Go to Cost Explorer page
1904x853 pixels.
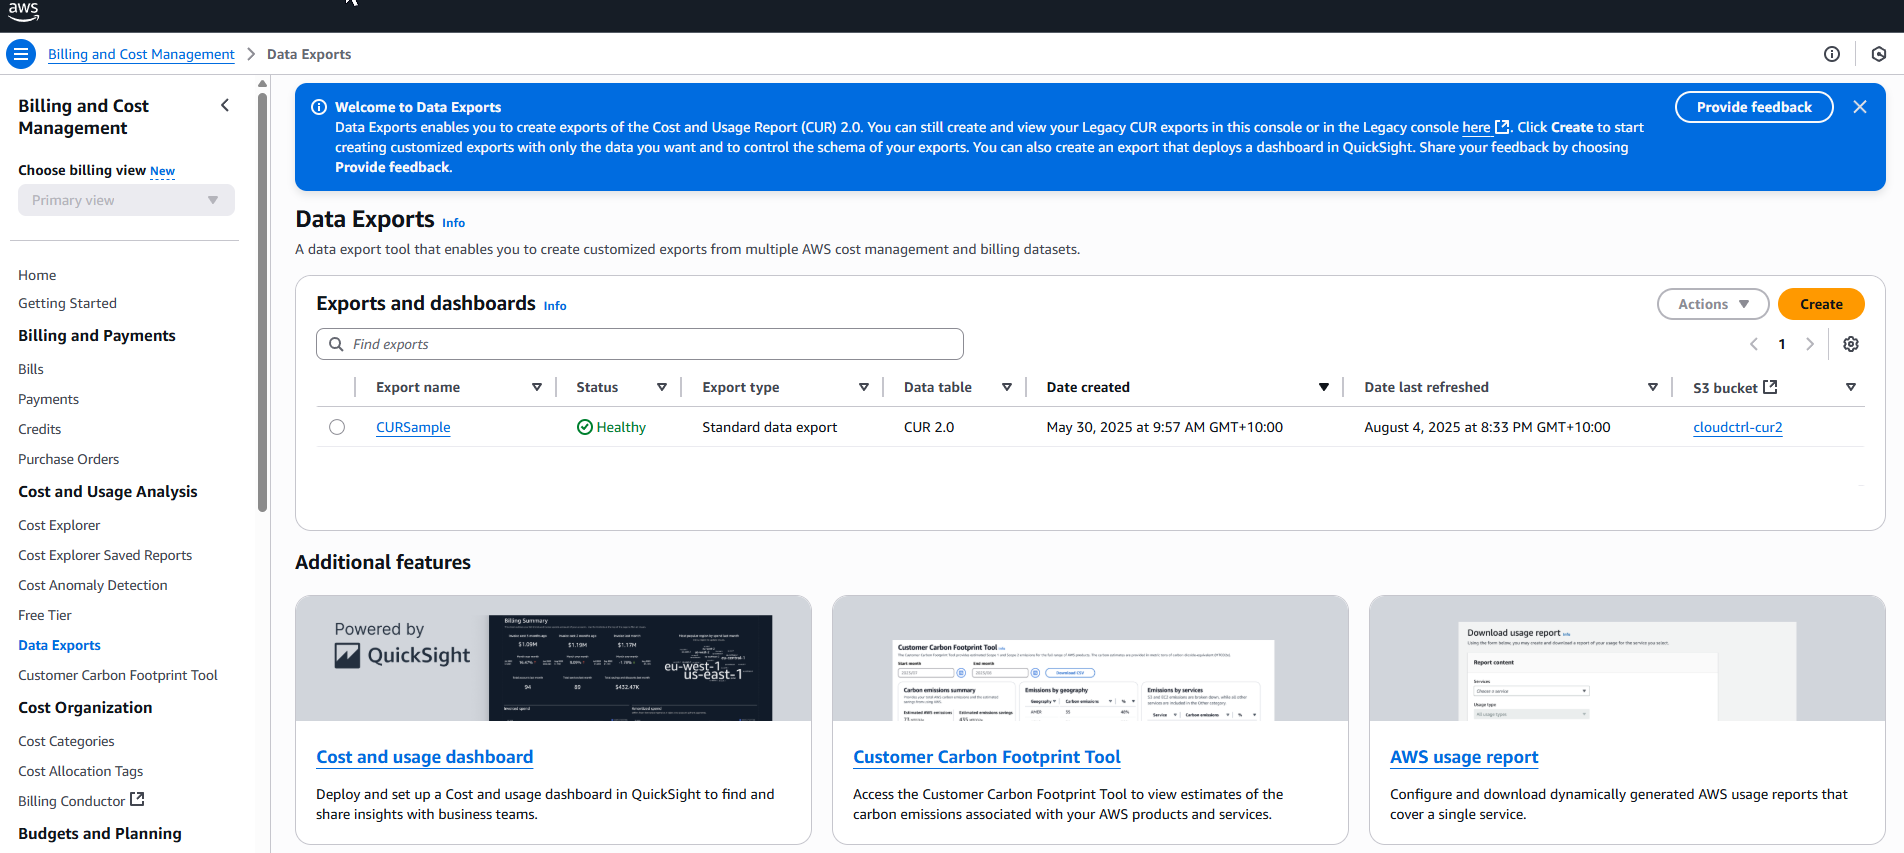pos(59,525)
